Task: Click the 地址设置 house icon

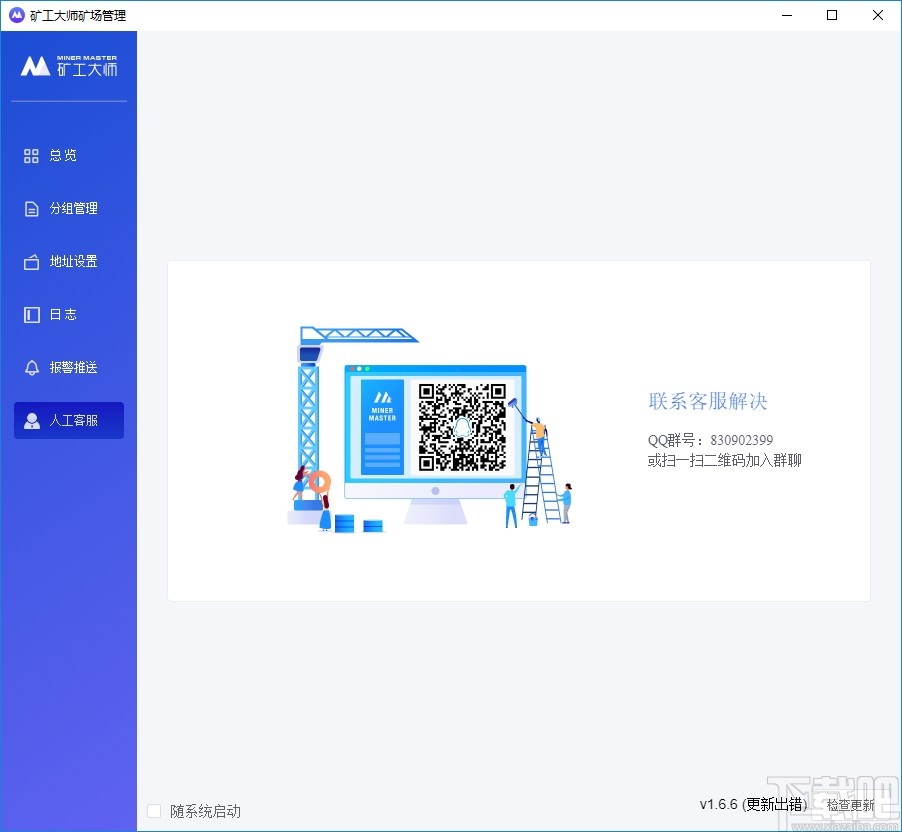Action: (31, 261)
